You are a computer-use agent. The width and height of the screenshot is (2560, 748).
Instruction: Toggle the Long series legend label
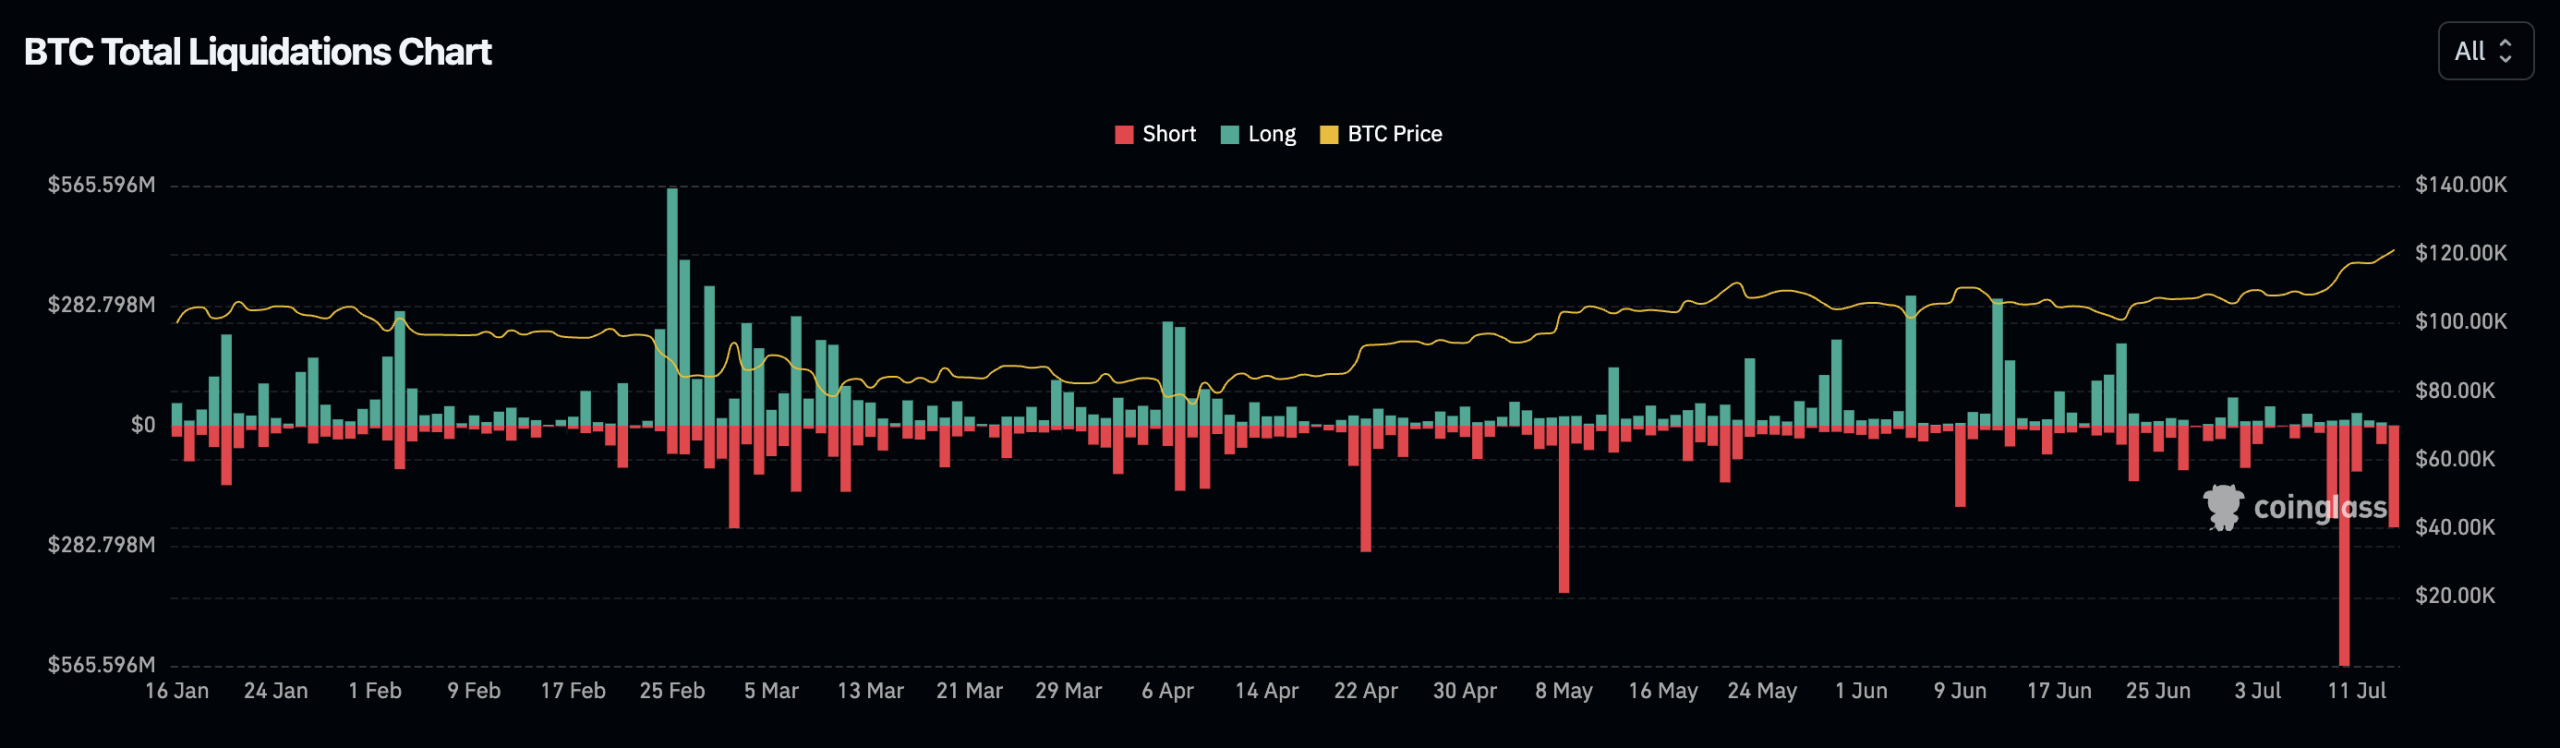(x=1272, y=134)
